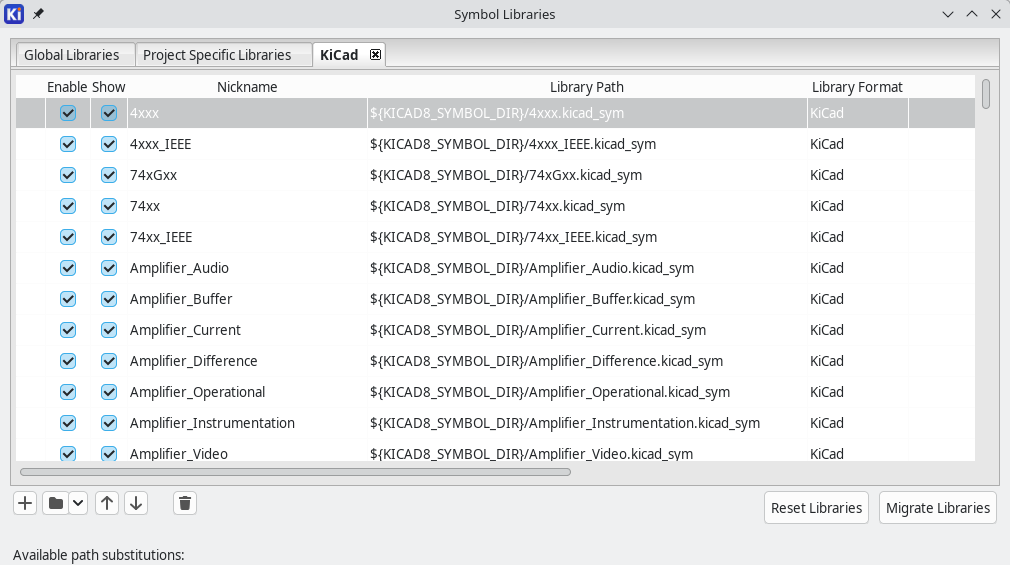Move the selected library up

pyautogui.click(x=107, y=503)
